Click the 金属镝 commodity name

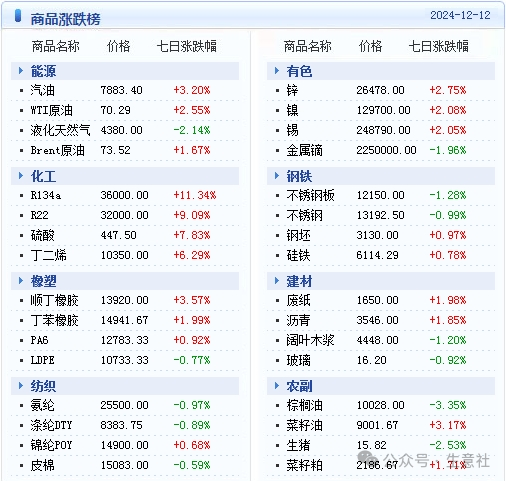click(x=304, y=150)
